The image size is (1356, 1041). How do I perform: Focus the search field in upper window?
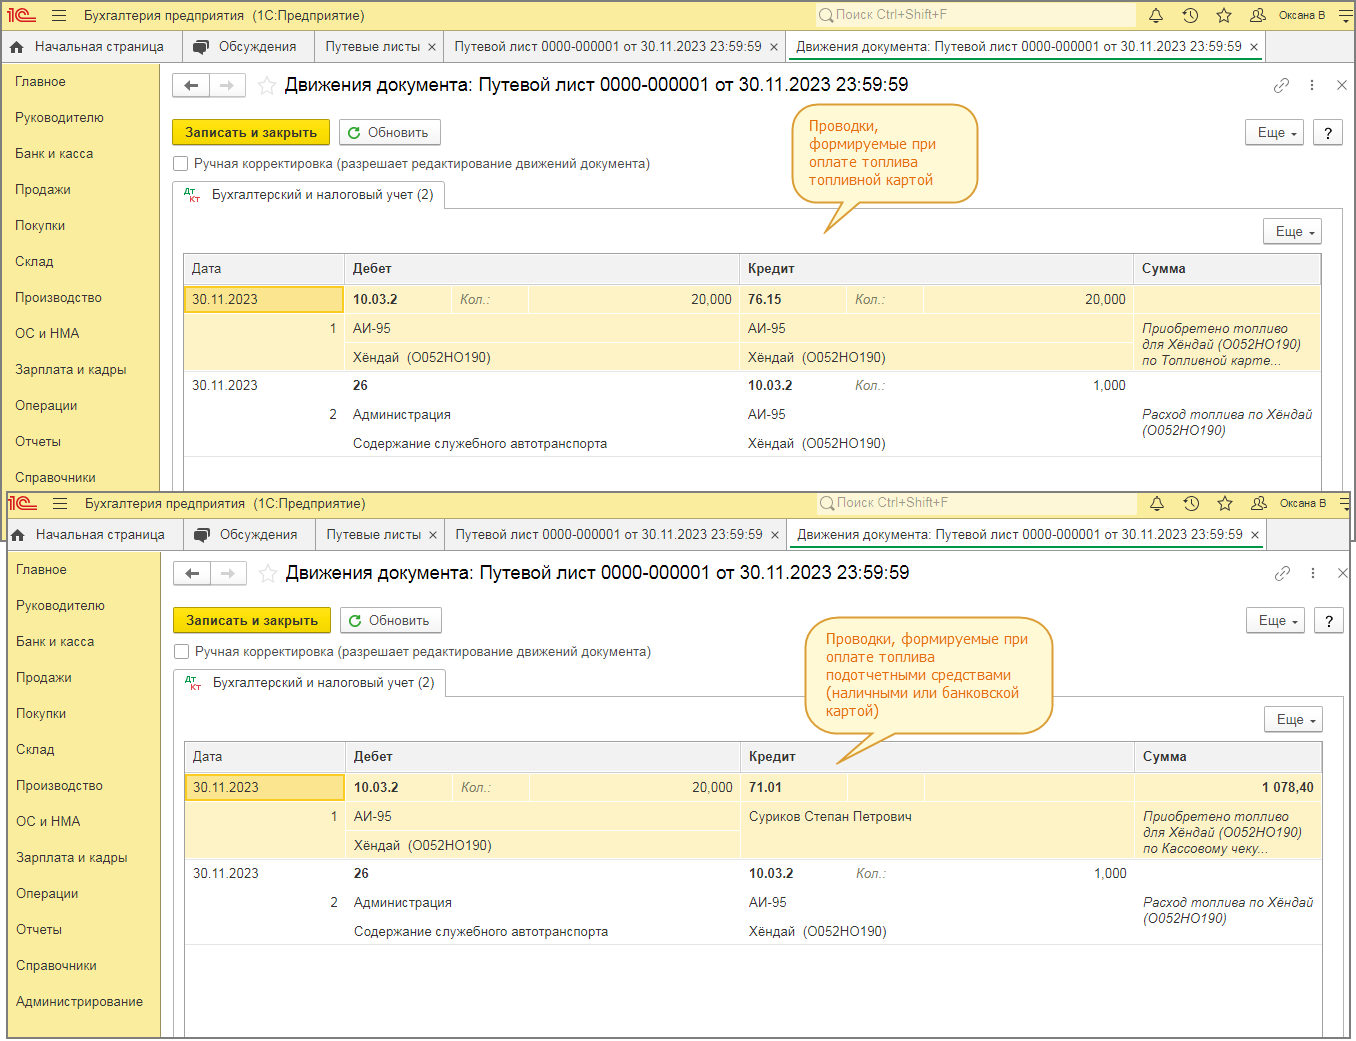click(x=975, y=15)
